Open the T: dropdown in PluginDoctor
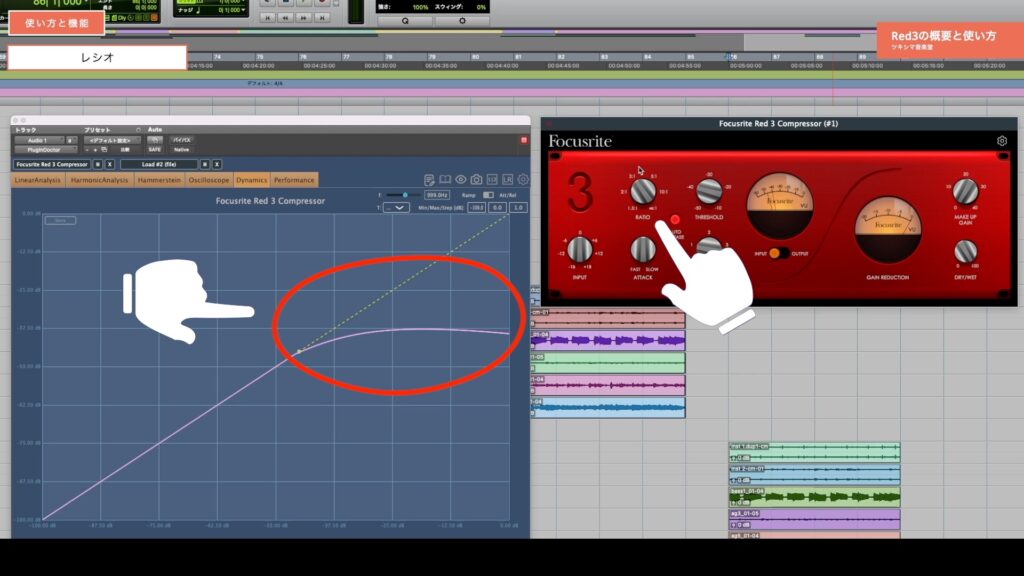The width and height of the screenshot is (1024, 576). (x=396, y=208)
